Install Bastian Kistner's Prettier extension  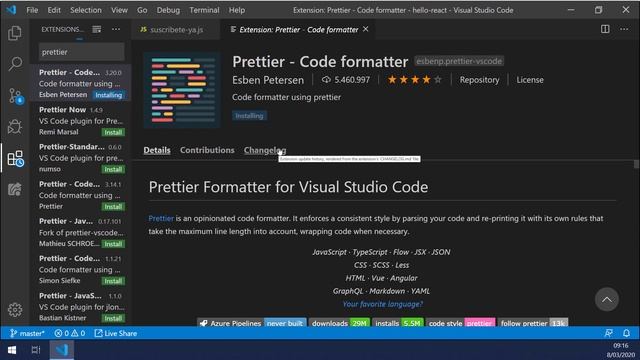coord(113,318)
